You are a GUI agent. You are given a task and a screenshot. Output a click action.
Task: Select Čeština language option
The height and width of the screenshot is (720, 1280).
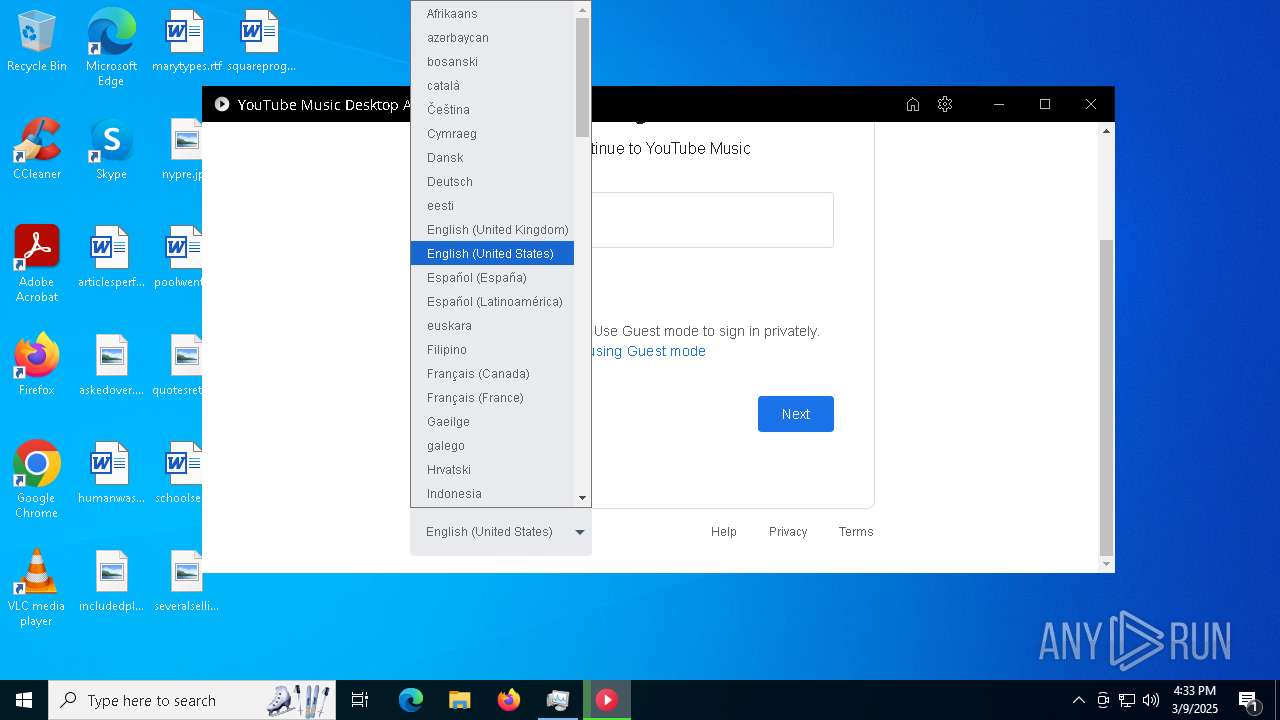coord(492,110)
